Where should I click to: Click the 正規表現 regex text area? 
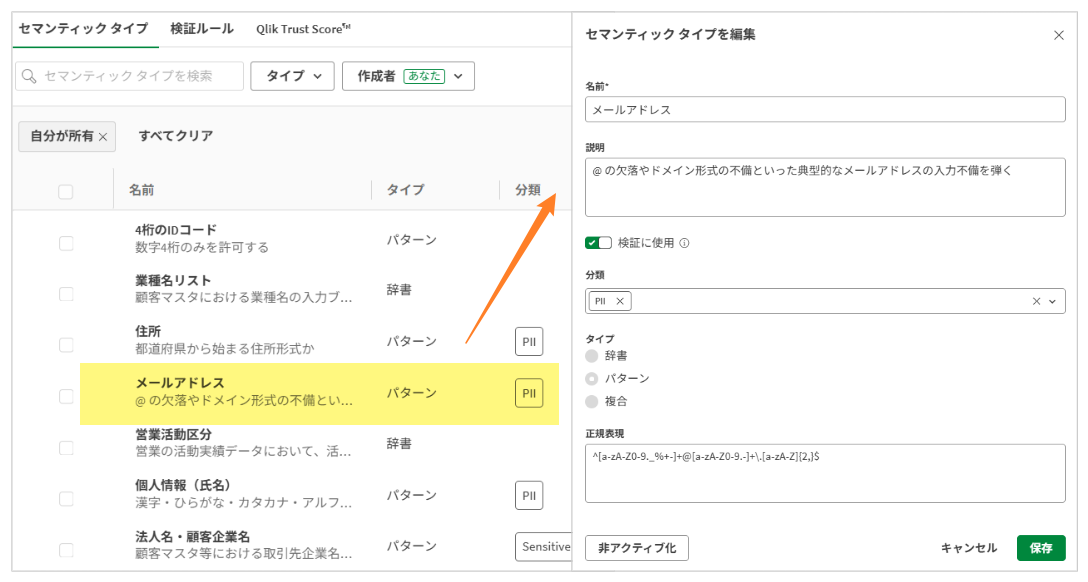point(825,473)
